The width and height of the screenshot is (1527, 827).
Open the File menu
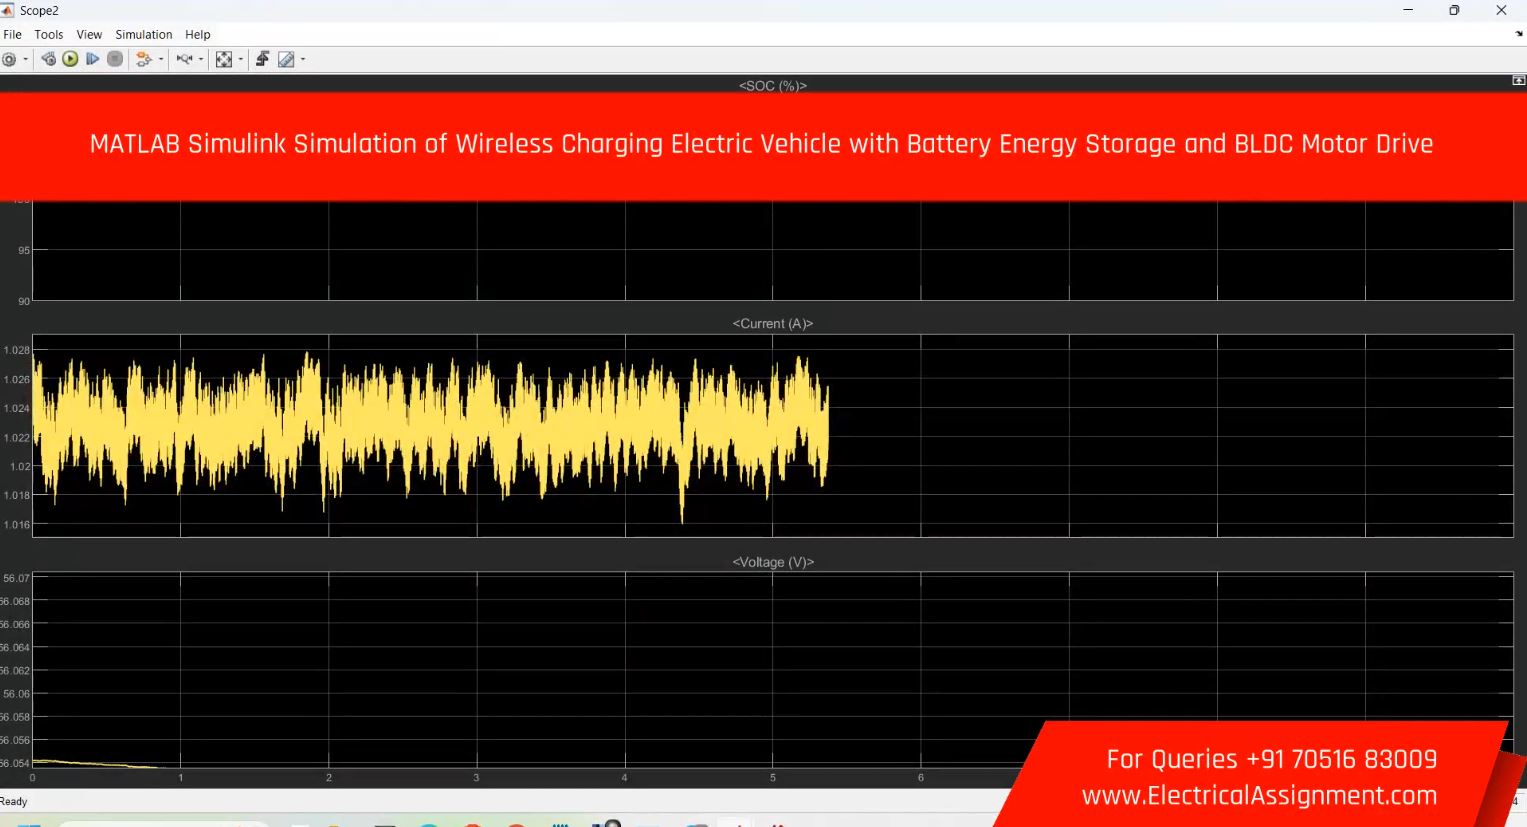(x=12, y=34)
